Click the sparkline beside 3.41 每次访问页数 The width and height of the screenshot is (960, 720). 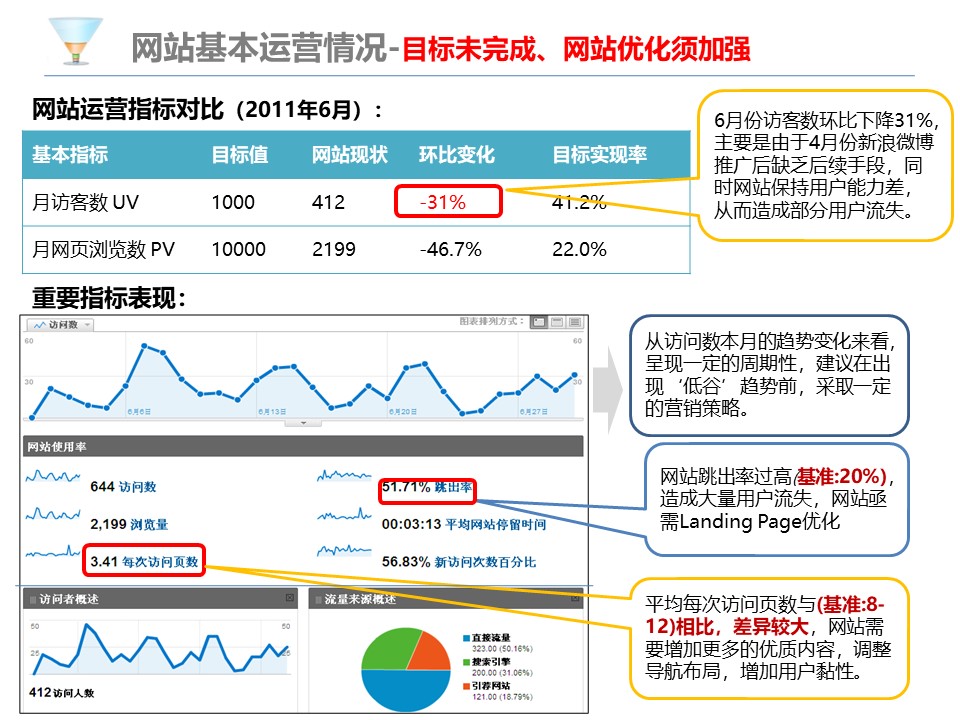[x=53, y=551]
